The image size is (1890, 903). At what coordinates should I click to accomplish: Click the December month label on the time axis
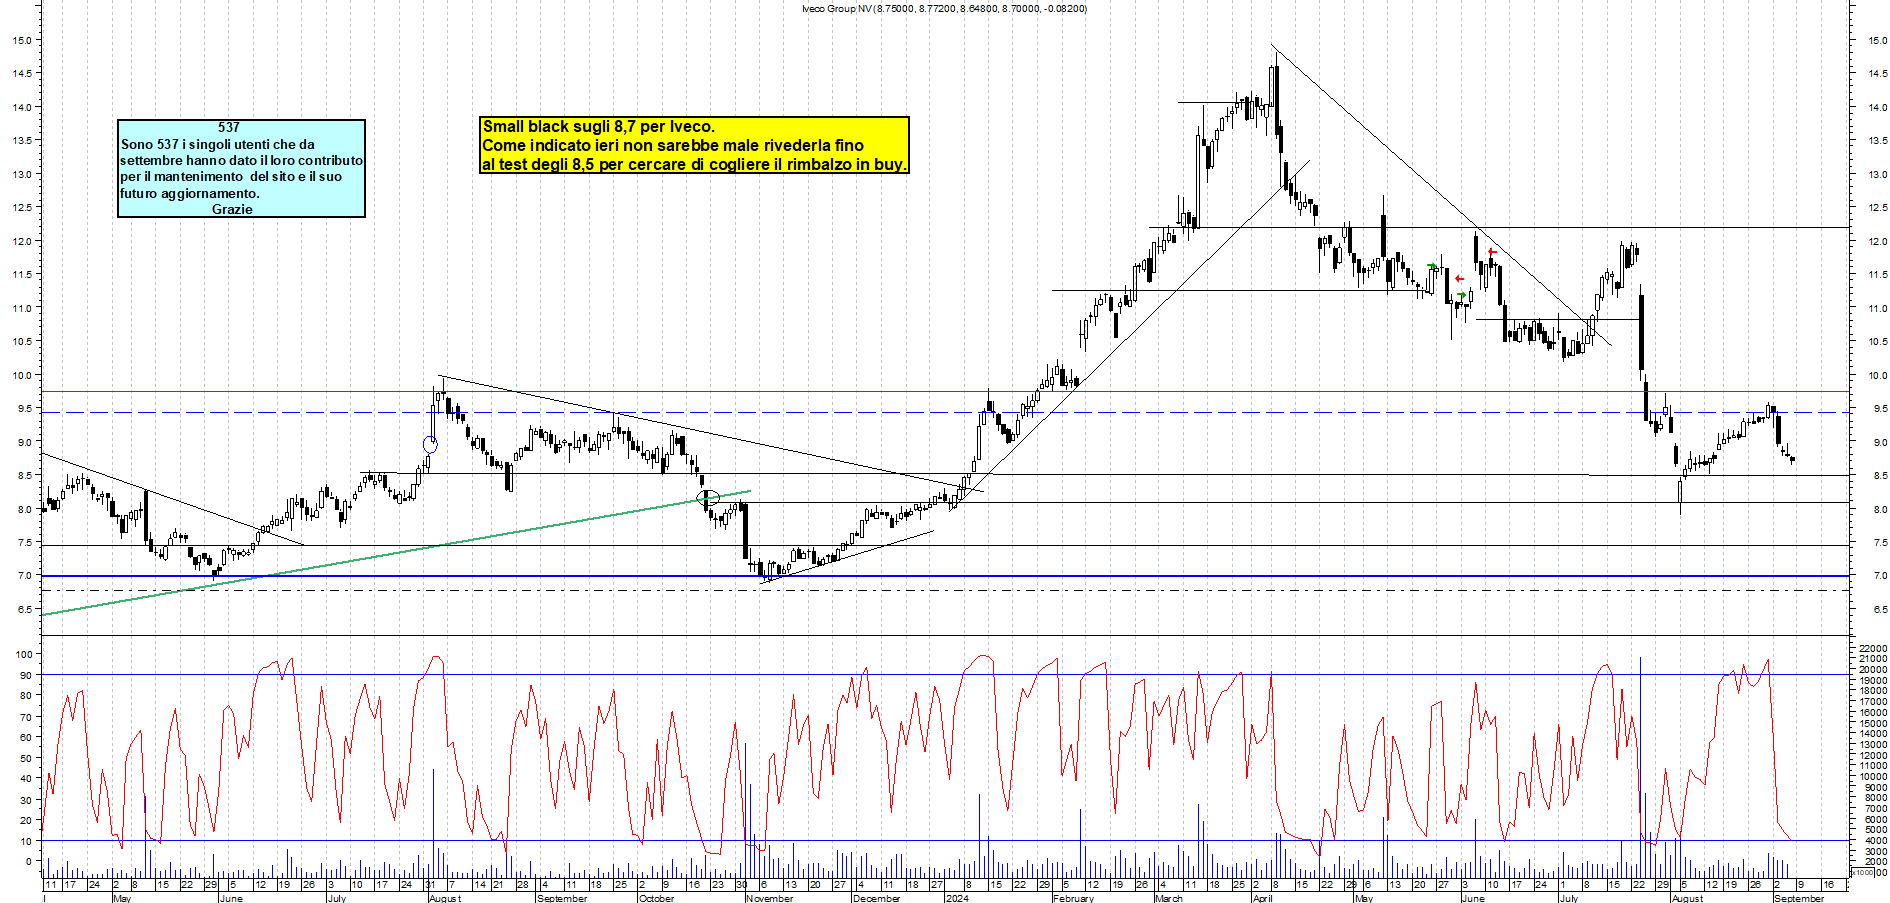(877, 898)
